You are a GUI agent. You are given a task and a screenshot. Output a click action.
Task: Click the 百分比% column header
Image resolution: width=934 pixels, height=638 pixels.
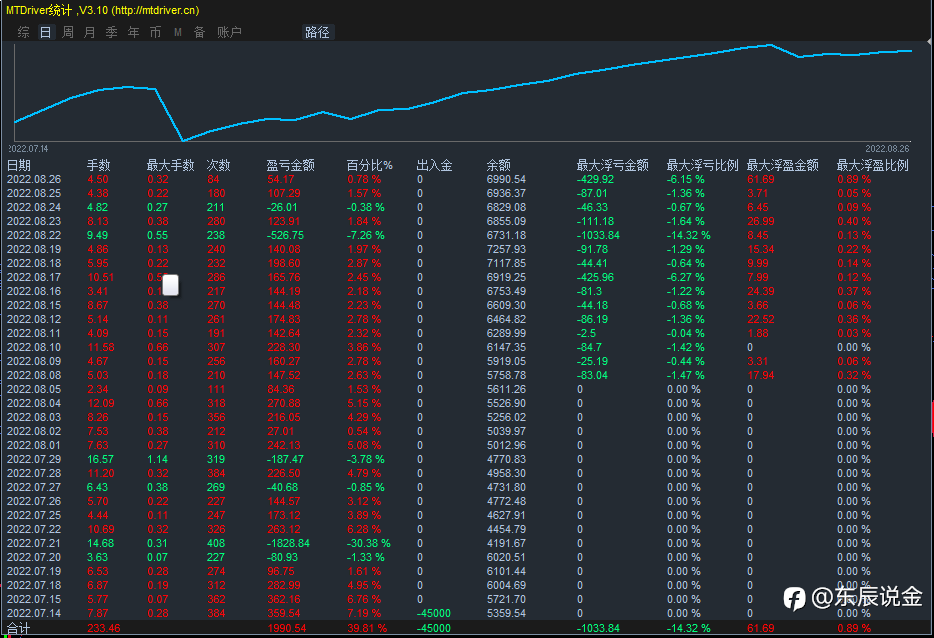tap(369, 165)
